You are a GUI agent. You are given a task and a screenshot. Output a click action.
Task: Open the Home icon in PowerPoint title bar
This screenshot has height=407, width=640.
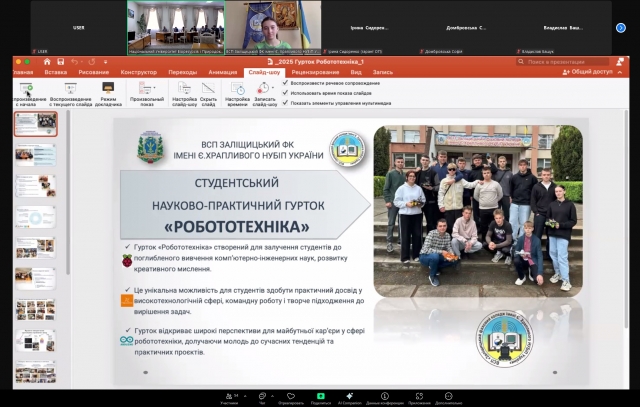tap(47, 62)
